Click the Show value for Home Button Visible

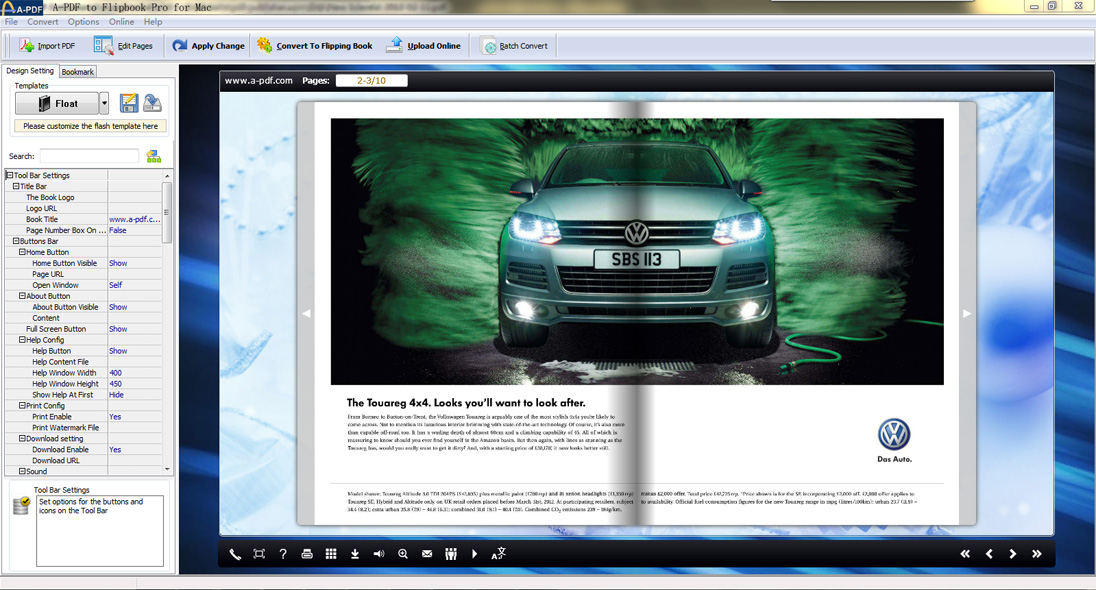pyautogui.click(x=118, y=263)
